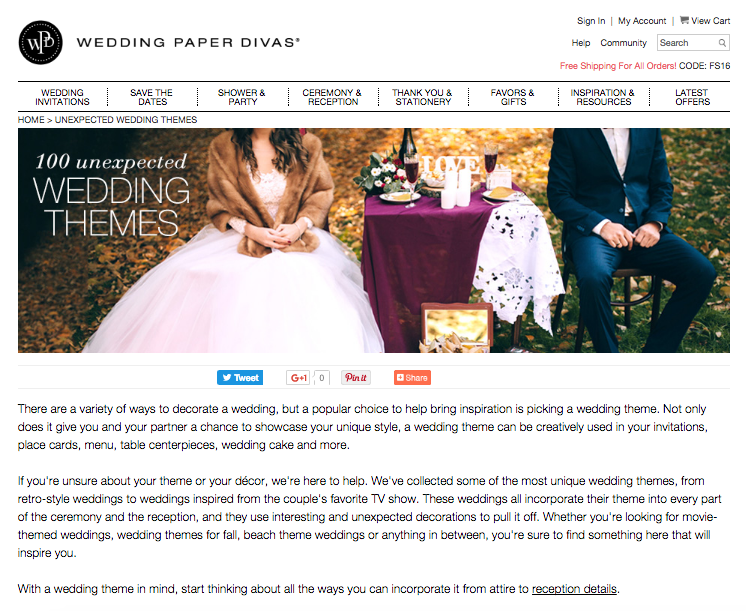The width and height of the screenshot is (746, 611).
Task: Click the Sign In link
Action: pos(591,20)
